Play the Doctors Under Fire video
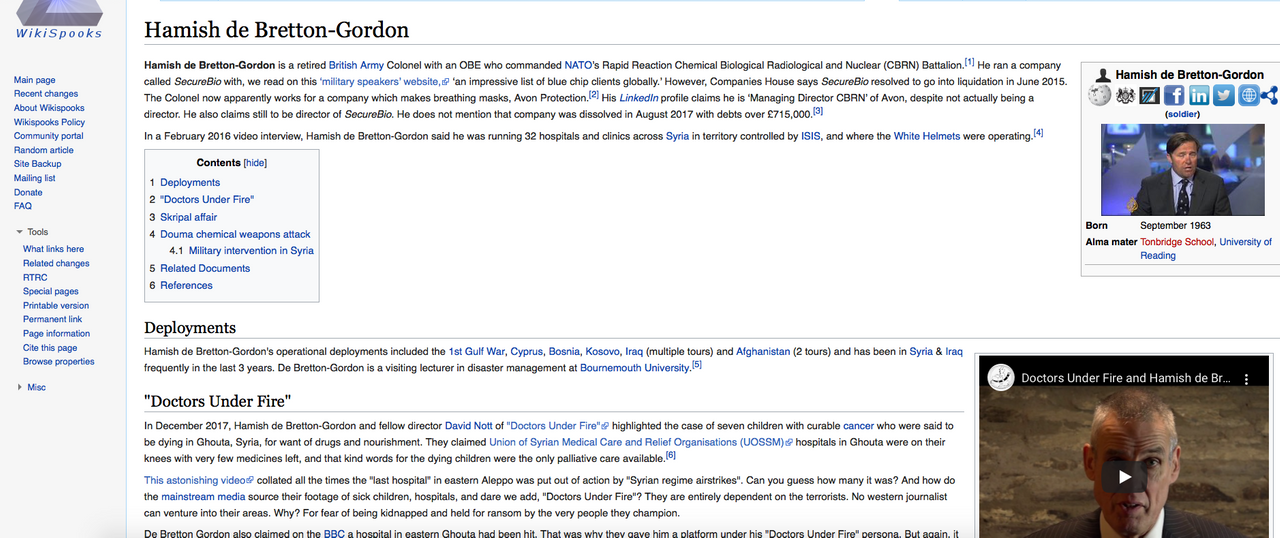Image resolution: width=1280 pixels, height=538 pixels. tap(1123, 476)
